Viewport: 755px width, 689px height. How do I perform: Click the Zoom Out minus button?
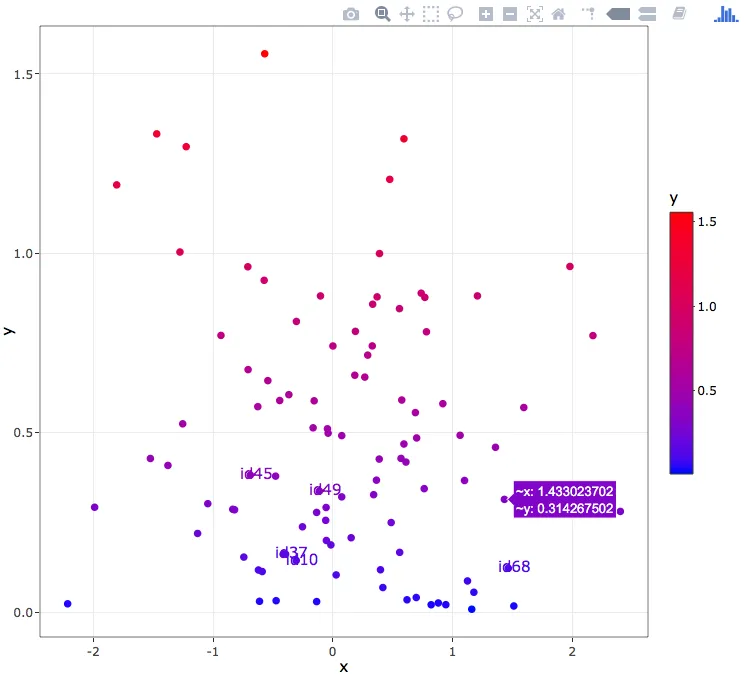tap(510, 14)
